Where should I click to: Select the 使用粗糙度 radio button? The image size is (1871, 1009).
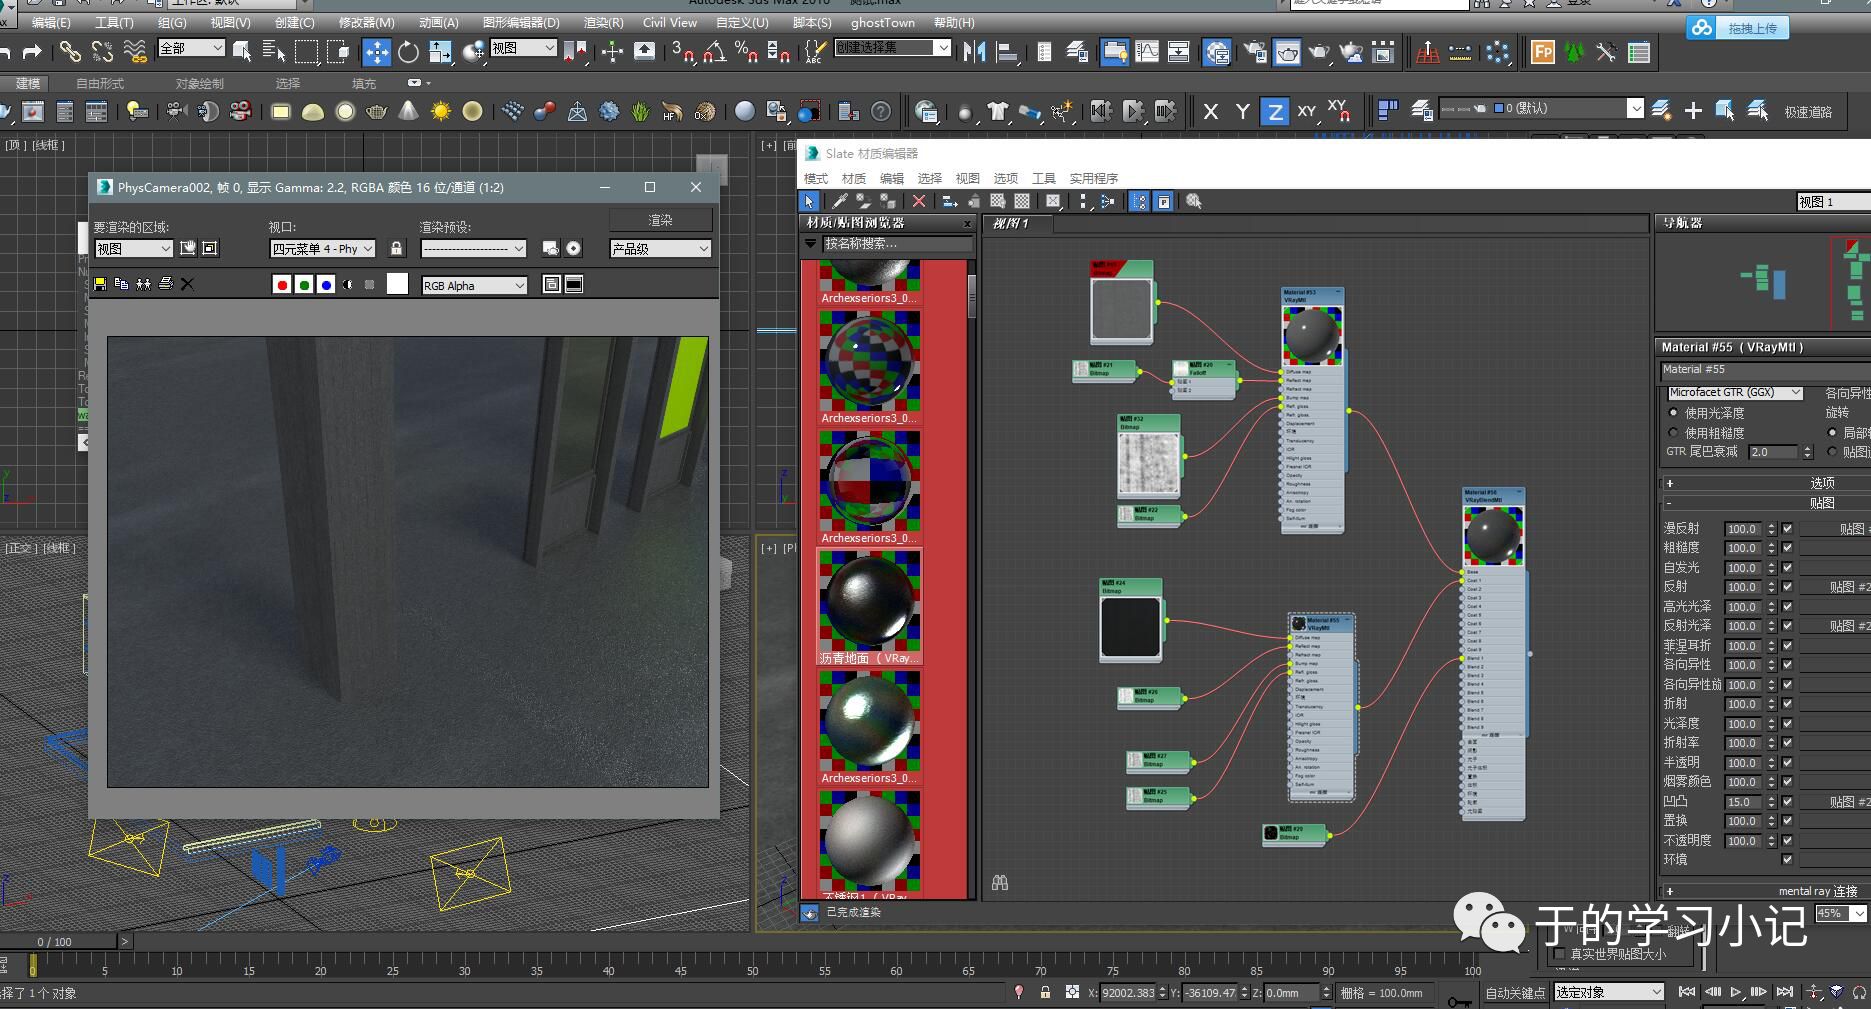[1673, 432]
